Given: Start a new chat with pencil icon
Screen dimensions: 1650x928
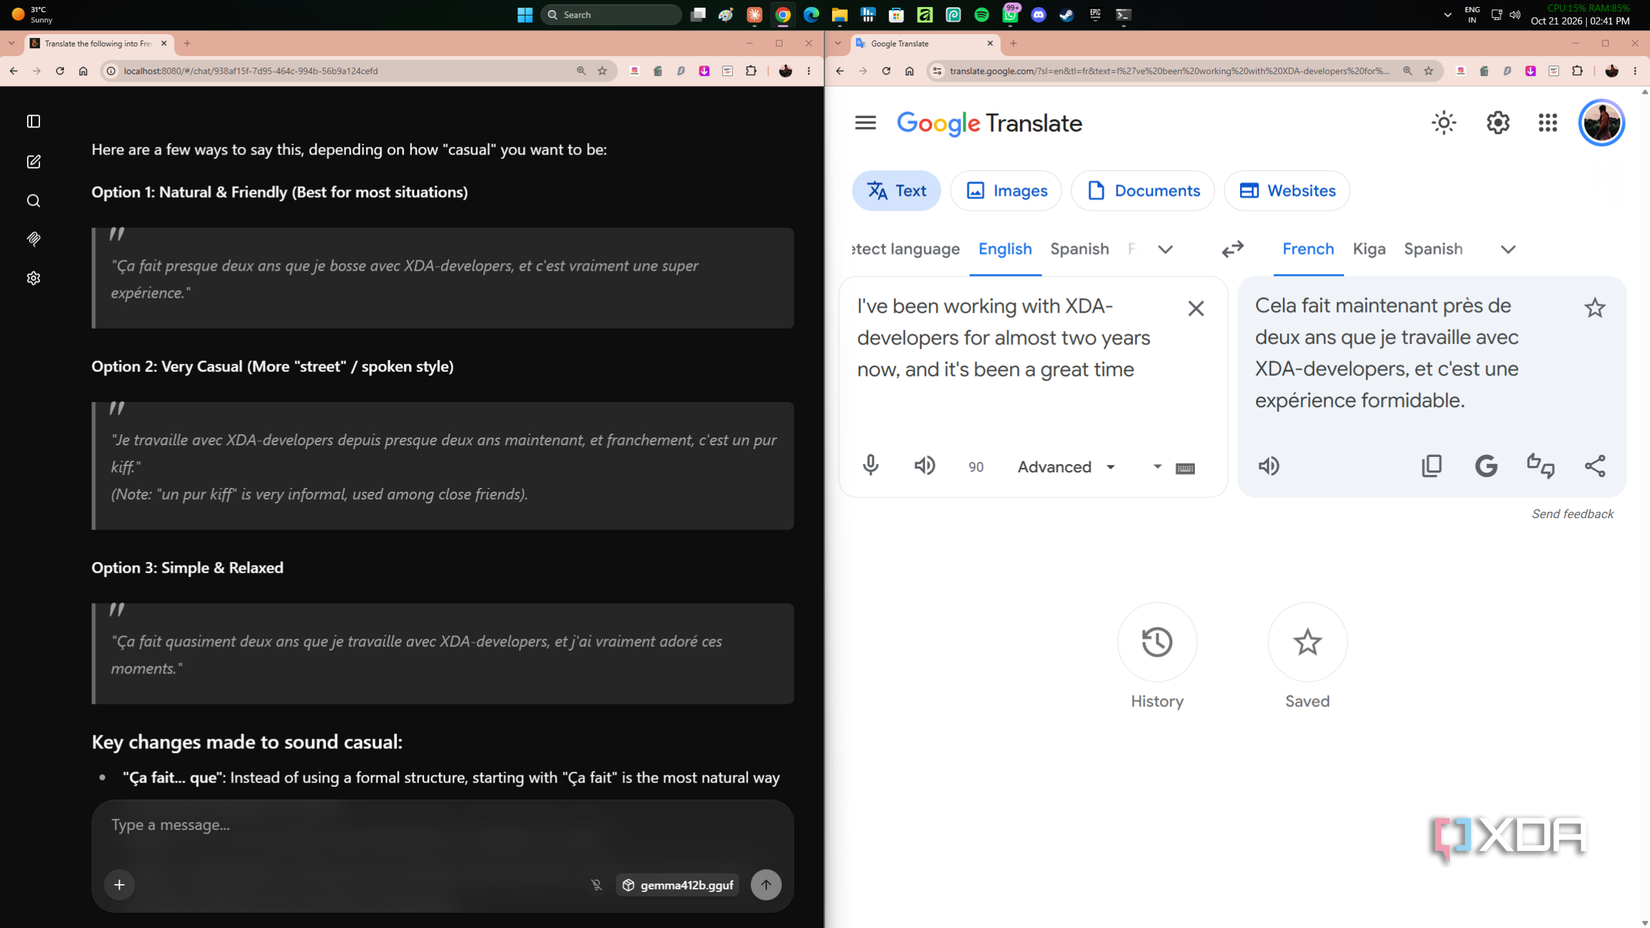Looking at the screenshot, I should coord(33,161).
